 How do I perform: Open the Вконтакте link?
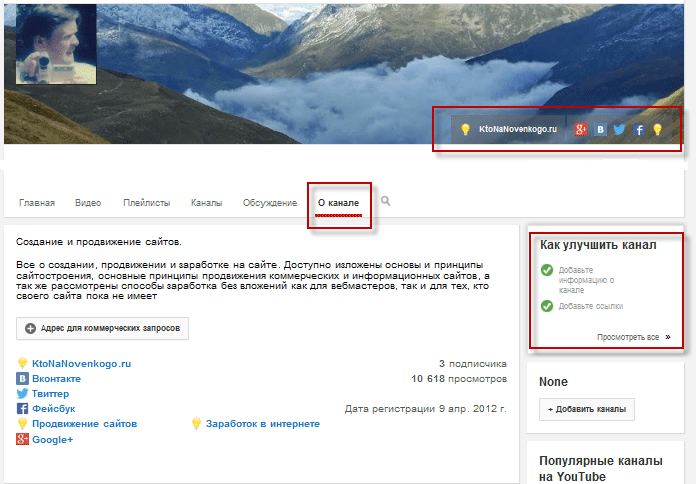point(56,379)
